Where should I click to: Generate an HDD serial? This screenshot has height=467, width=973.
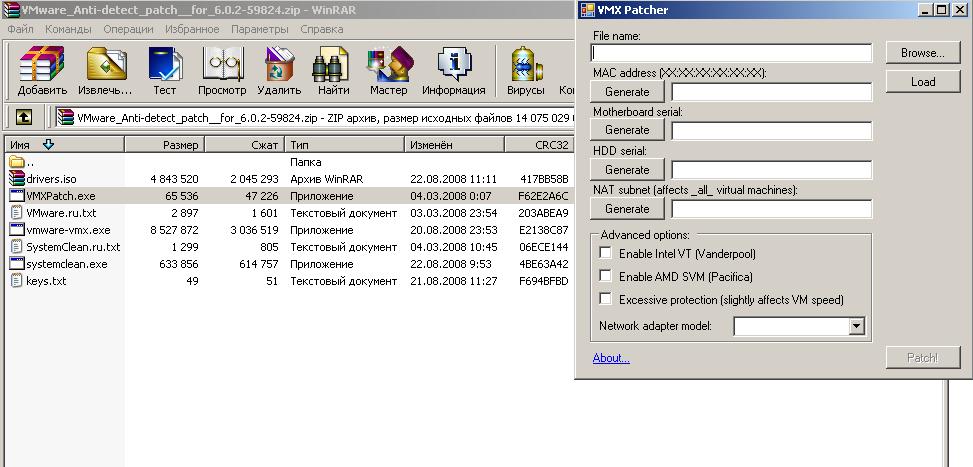(627, 170)
